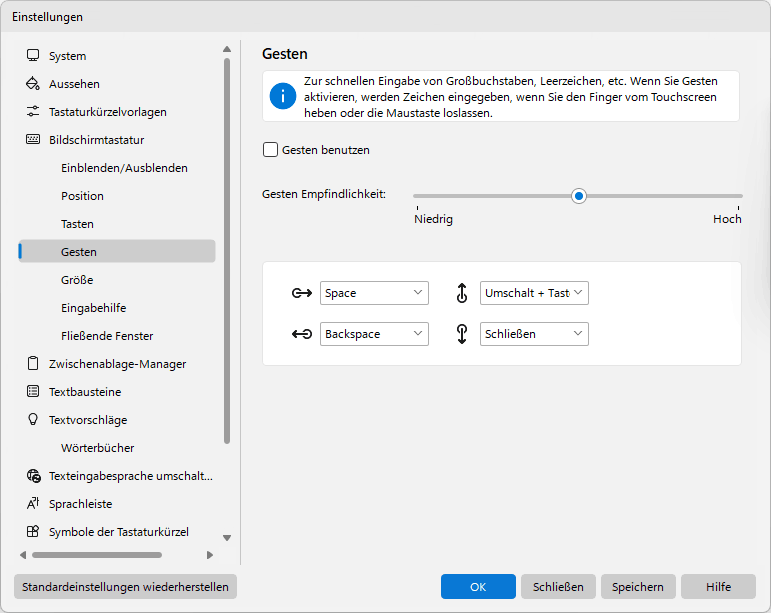Select Zwischenablage-Manager in the sidebar
771x613 pixels.
117,364
